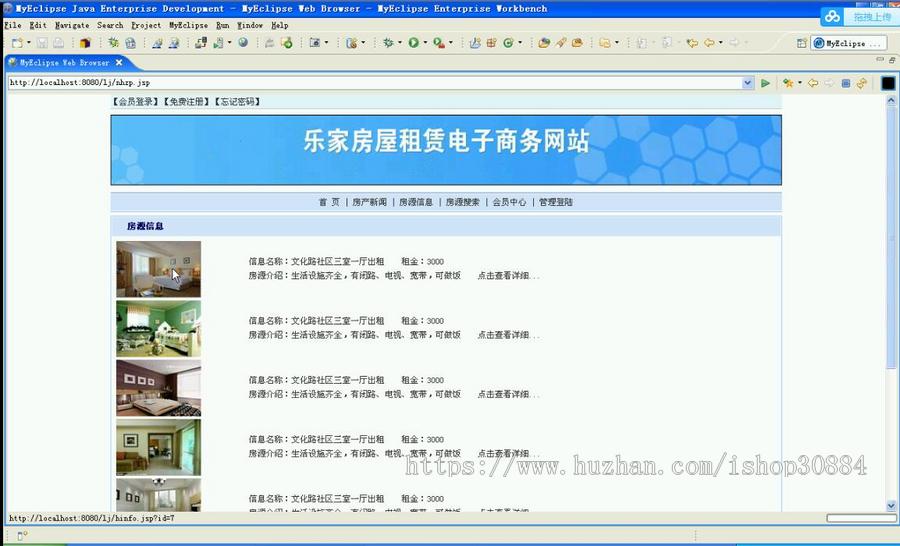900x546 pixels.
Task: Click the green children's room thumbnail
Action: [158, 328]
